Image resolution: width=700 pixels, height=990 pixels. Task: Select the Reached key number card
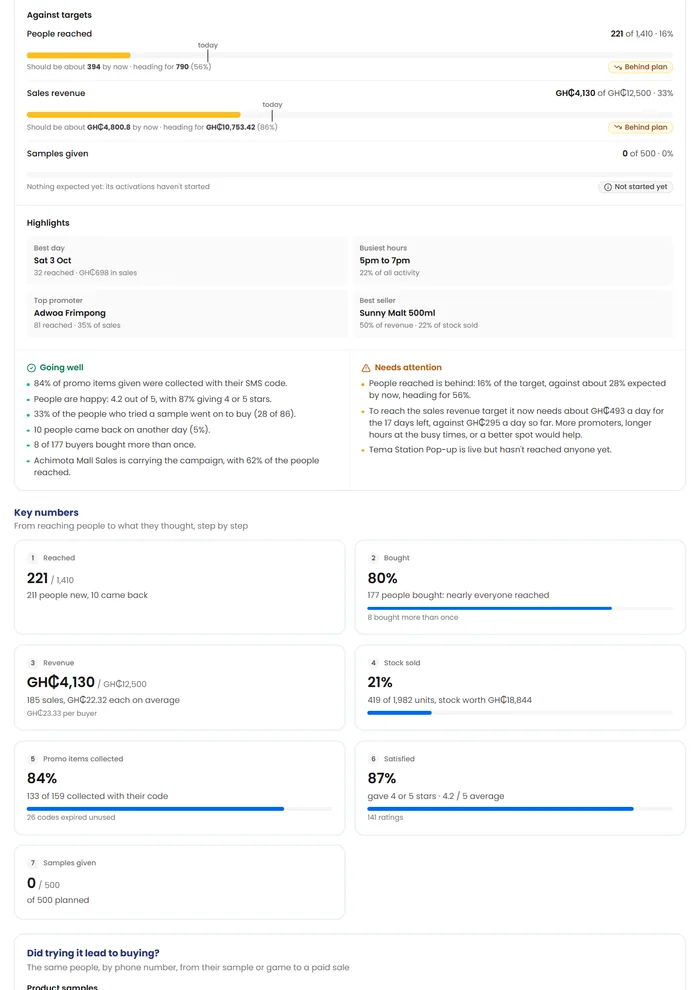tap(179, 587)
